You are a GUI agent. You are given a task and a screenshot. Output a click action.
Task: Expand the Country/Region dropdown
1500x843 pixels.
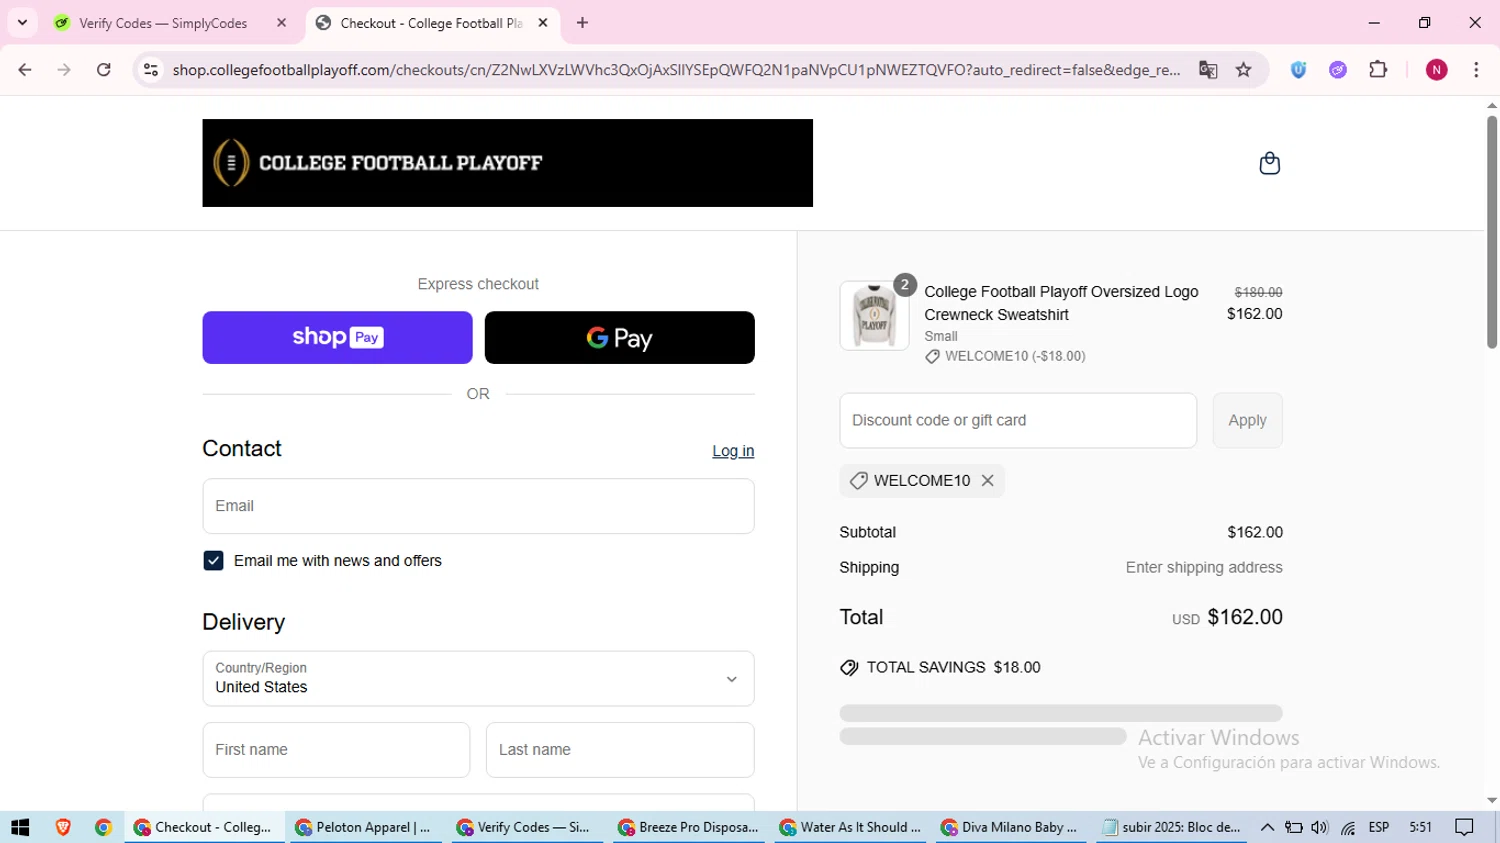point(478,679)
